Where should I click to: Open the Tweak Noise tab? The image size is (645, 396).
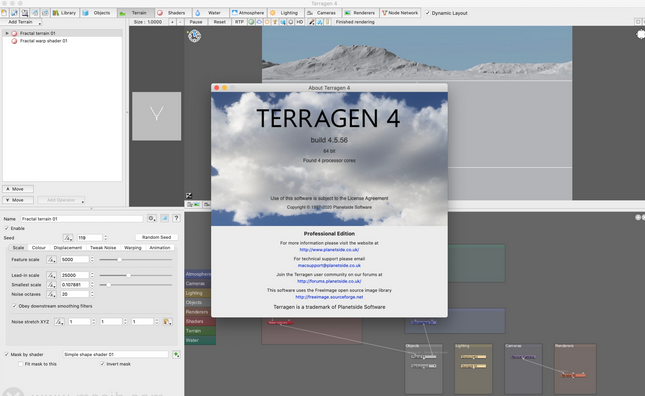pos(103,248)
